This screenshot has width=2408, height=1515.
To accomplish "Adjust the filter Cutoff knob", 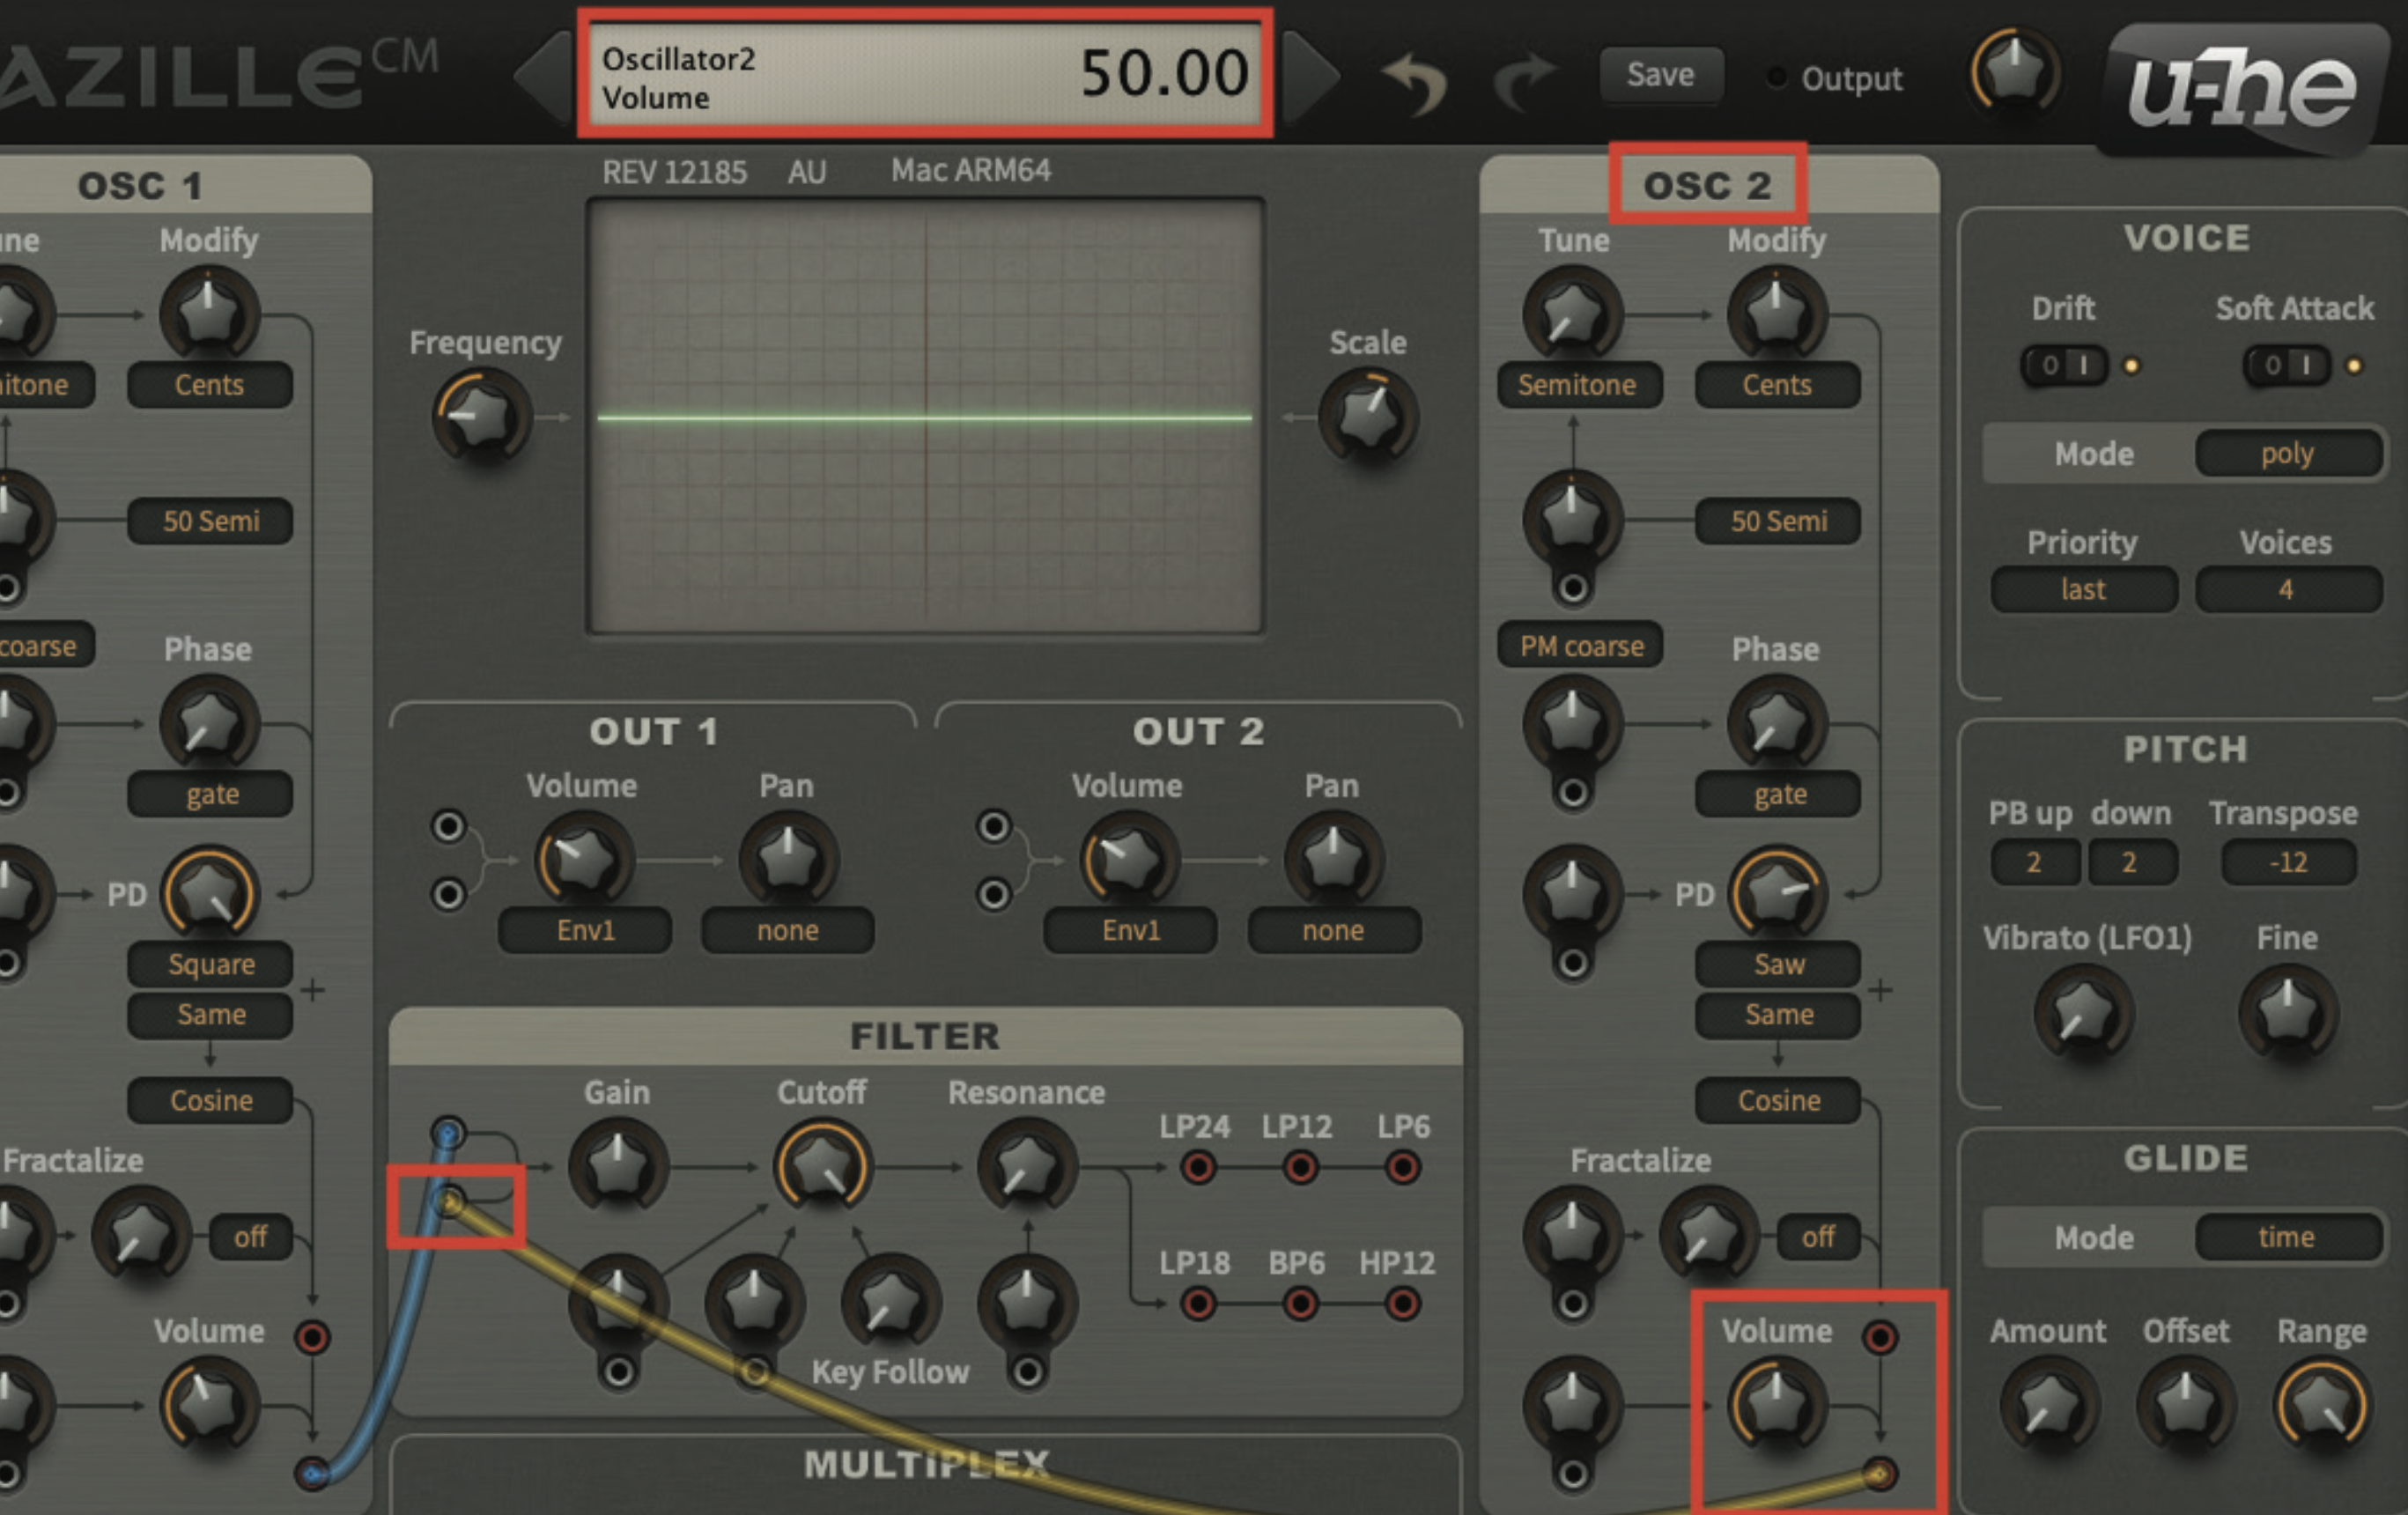I will [822, 1166].
